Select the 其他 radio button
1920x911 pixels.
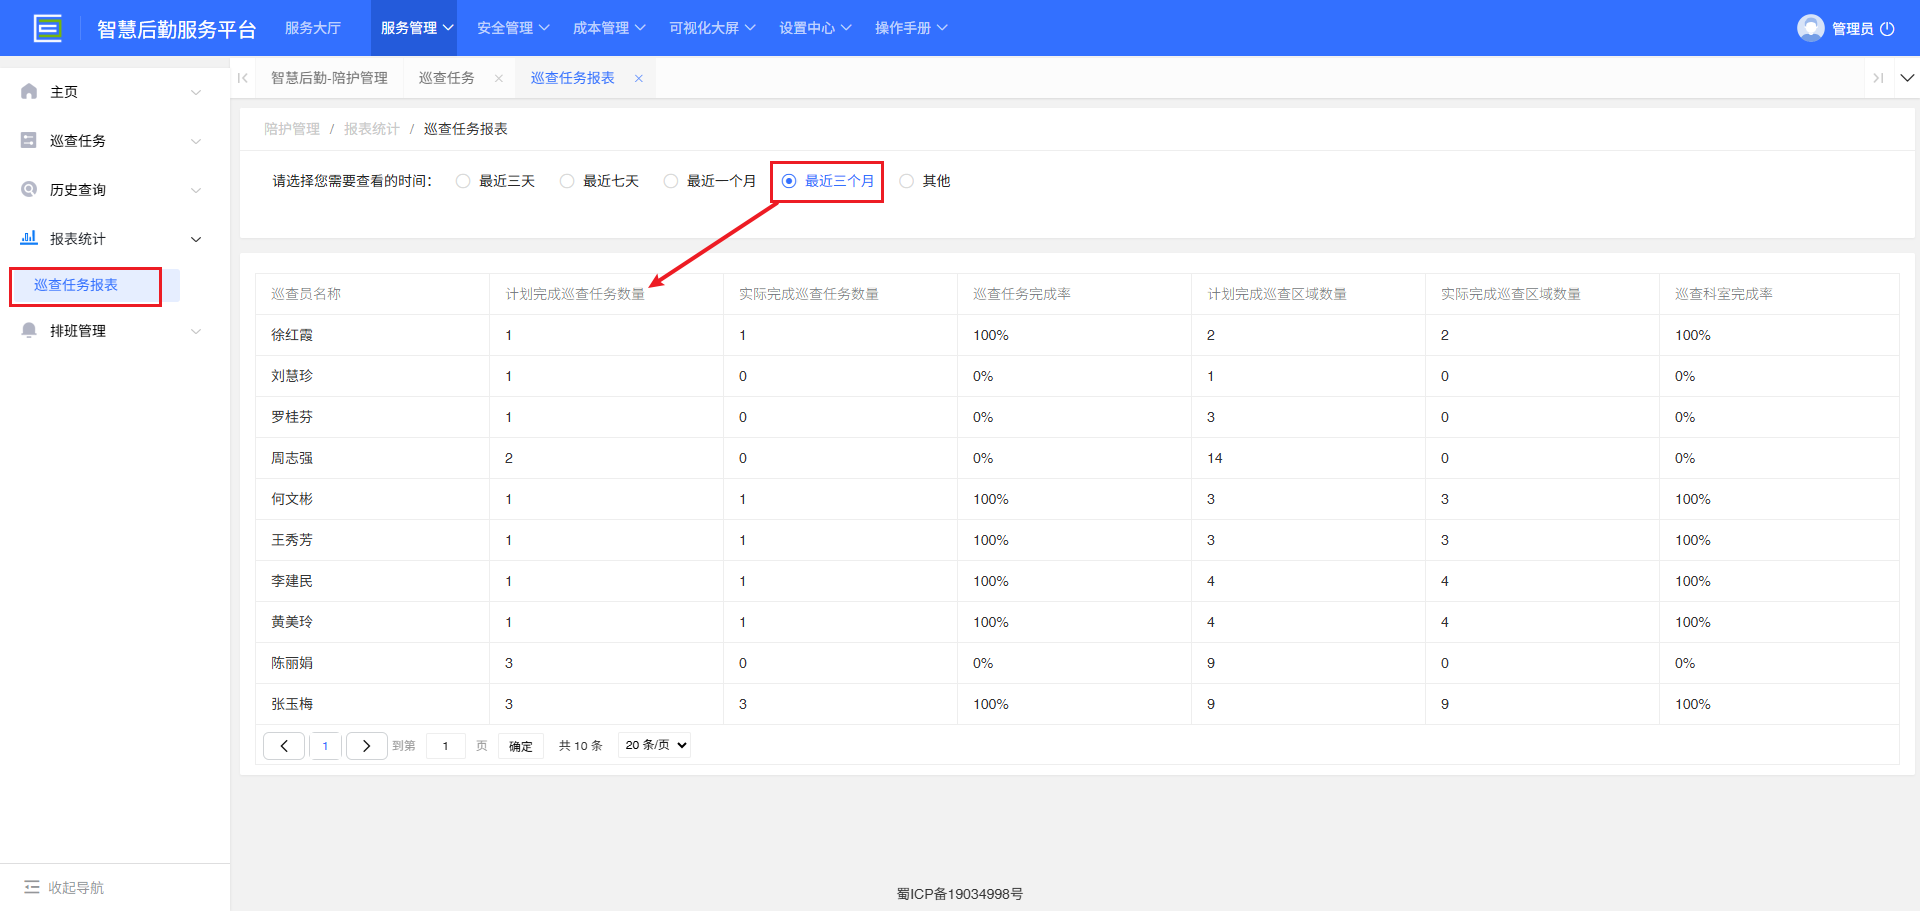(x=906, y=181)
